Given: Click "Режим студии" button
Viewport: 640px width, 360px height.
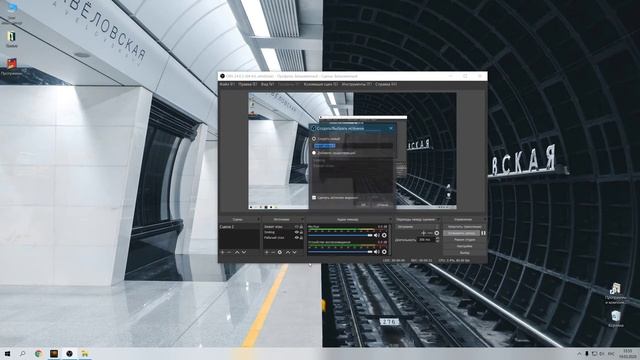Looking at the screenshot, I should pos(464,240).
